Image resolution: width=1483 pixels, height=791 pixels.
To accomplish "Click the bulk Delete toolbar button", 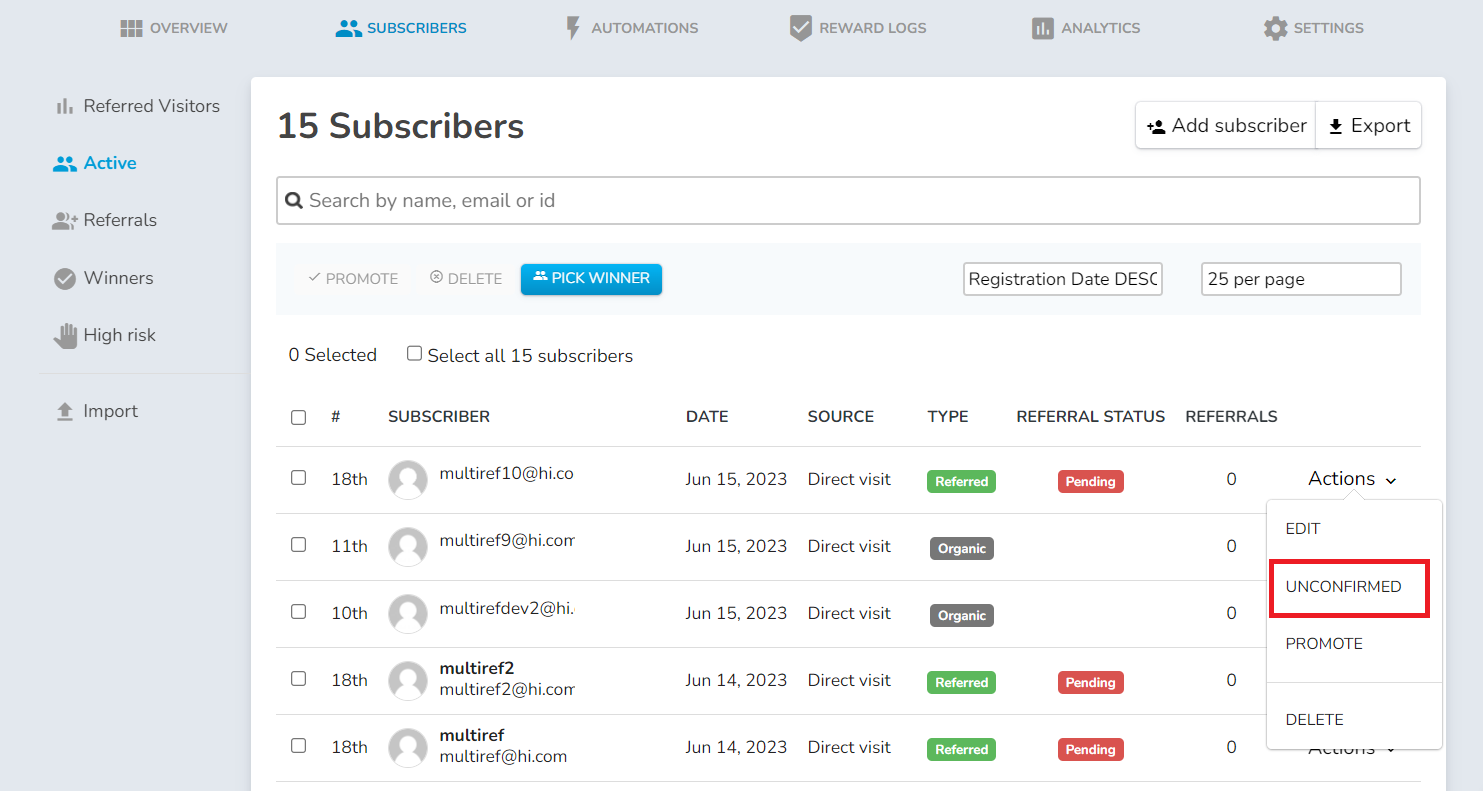I will [466, 279].
